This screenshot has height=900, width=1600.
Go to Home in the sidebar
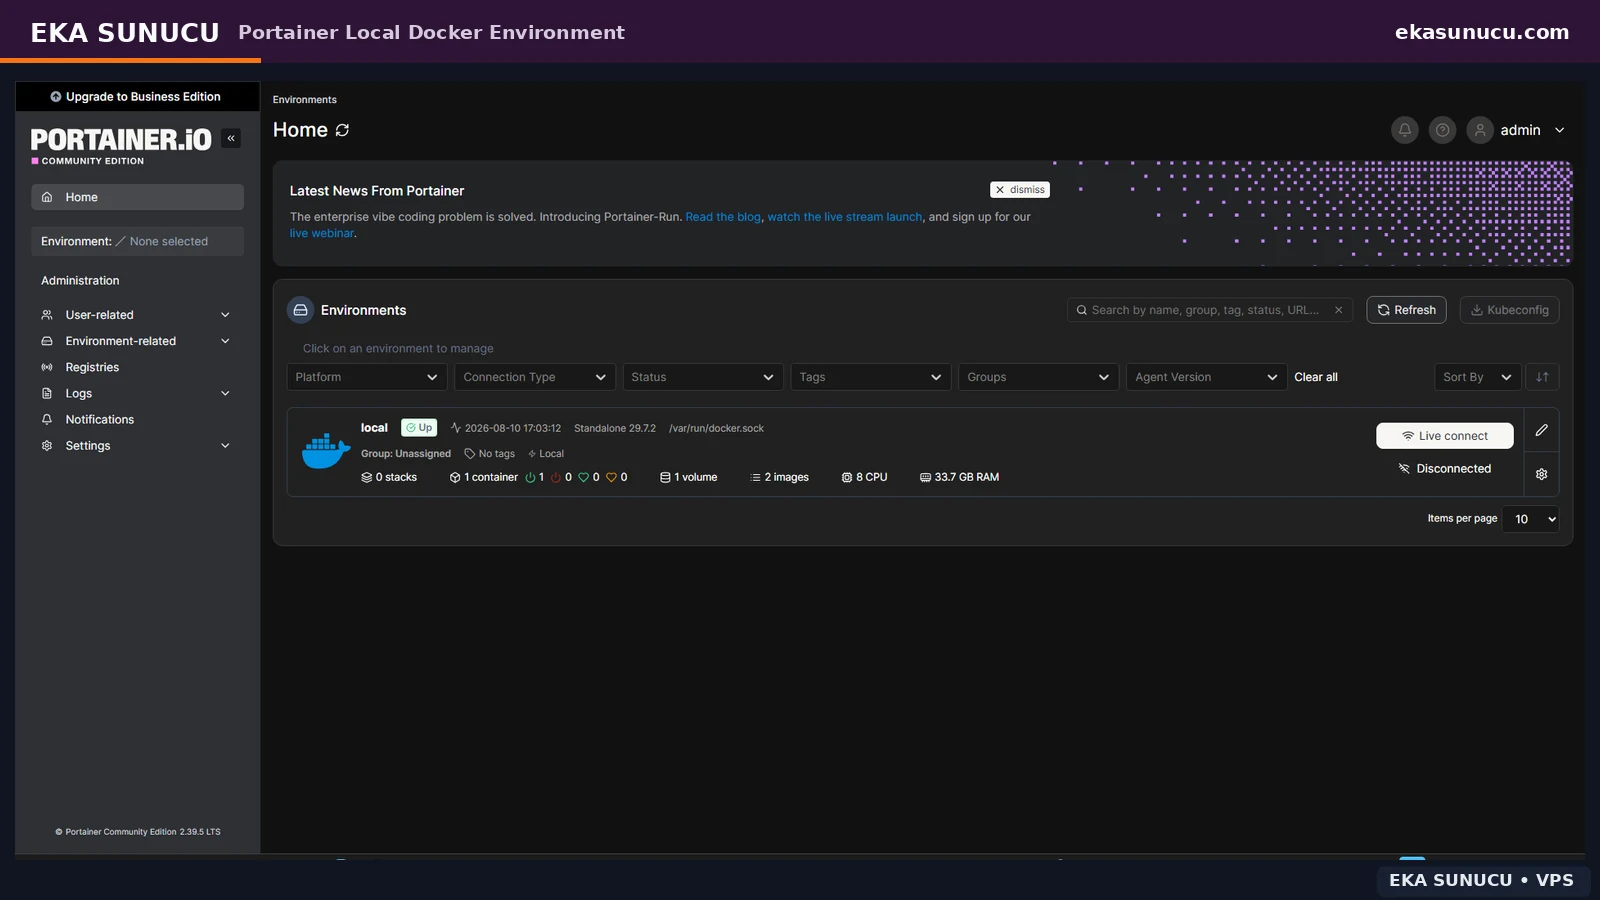137,197
